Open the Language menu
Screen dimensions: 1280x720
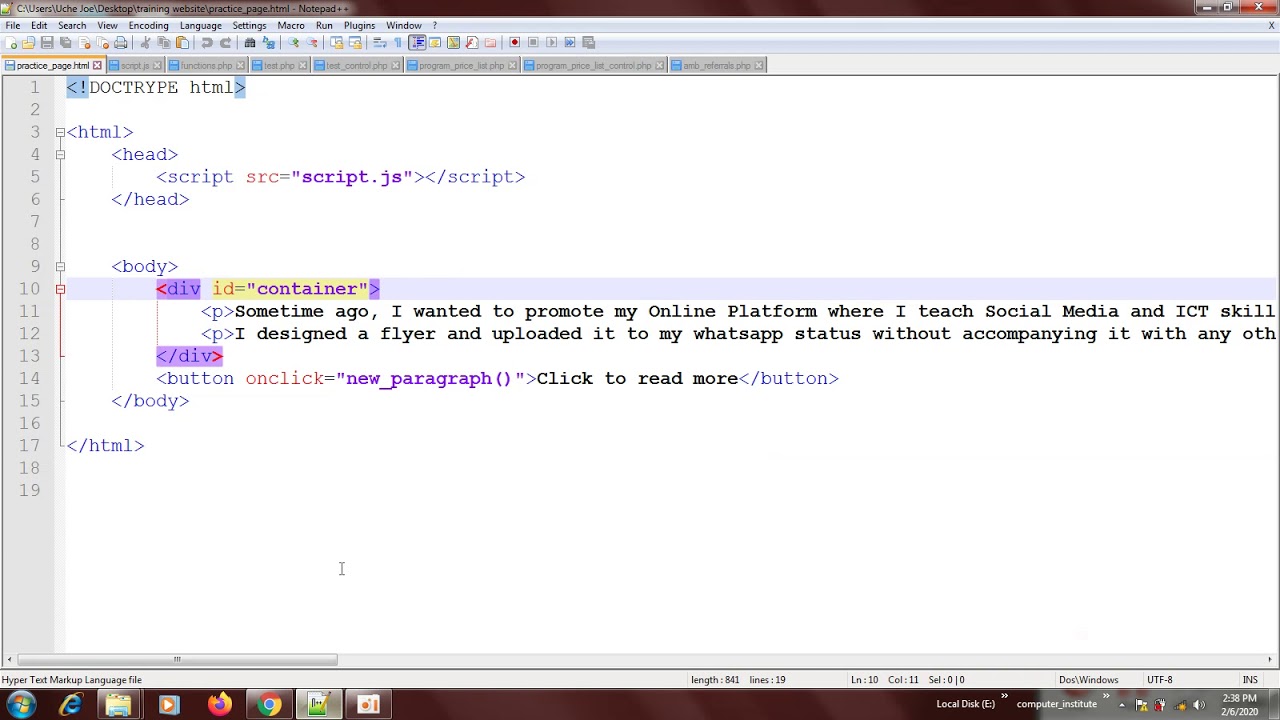200,25
